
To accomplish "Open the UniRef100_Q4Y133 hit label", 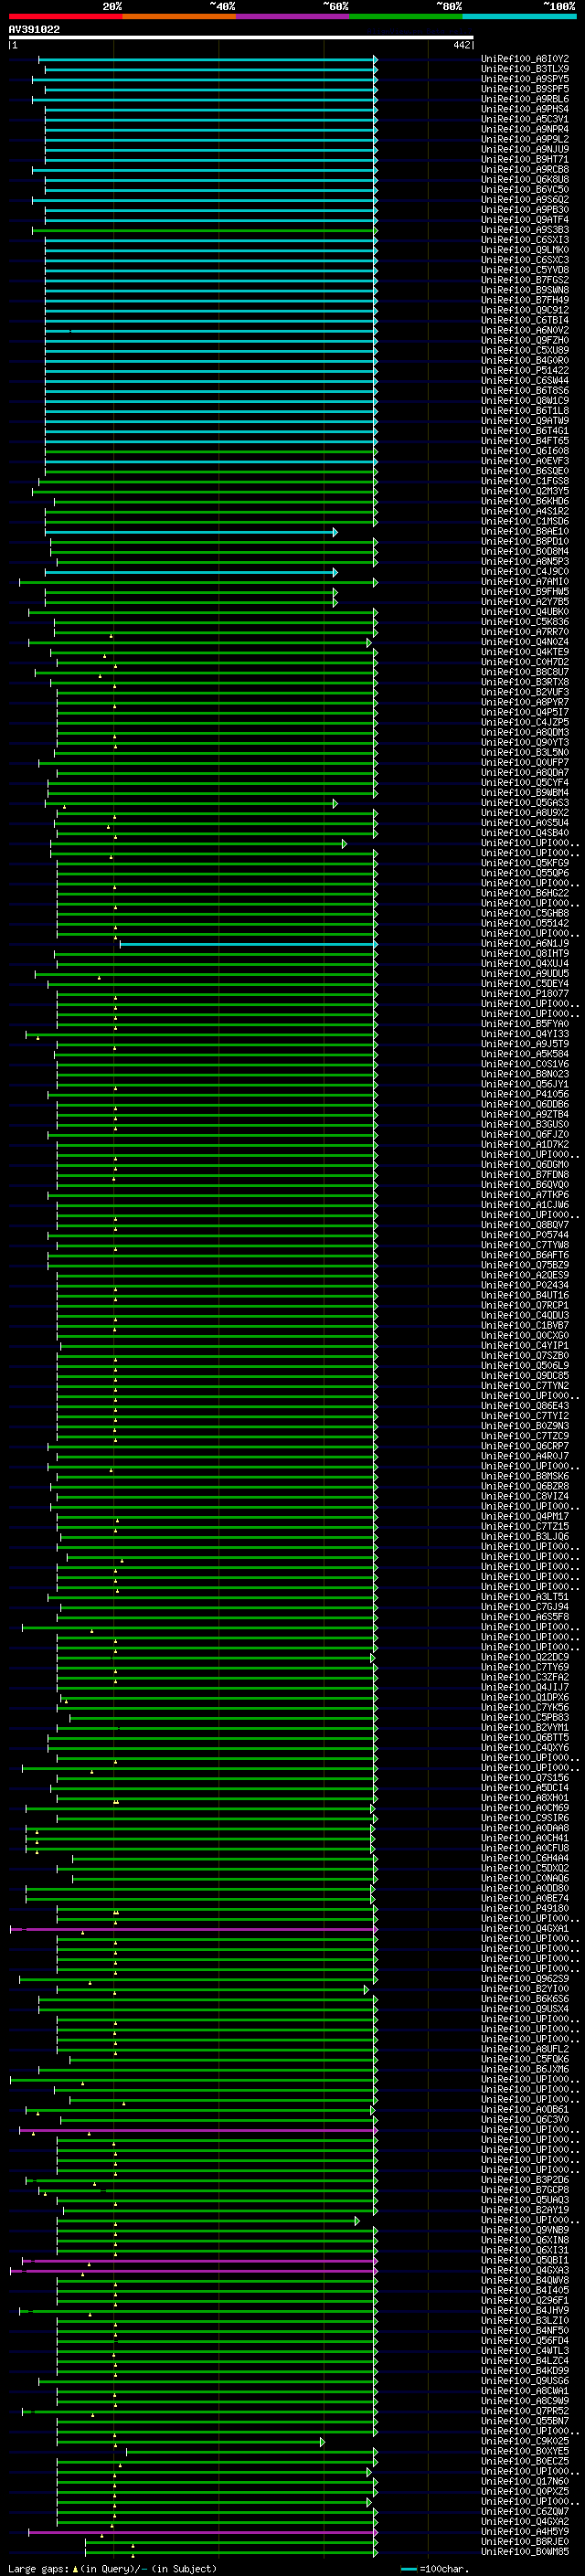I will 525,1033.
